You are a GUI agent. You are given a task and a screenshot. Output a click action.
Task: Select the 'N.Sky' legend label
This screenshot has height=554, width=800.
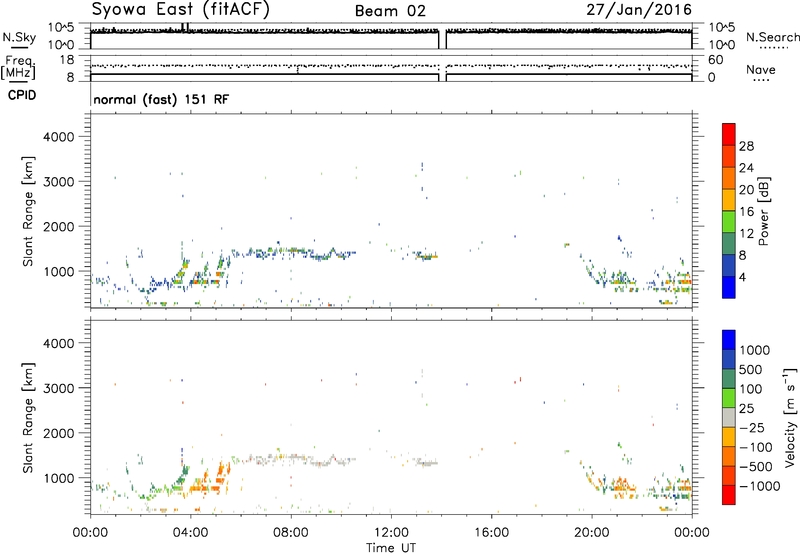click(19, 37)
